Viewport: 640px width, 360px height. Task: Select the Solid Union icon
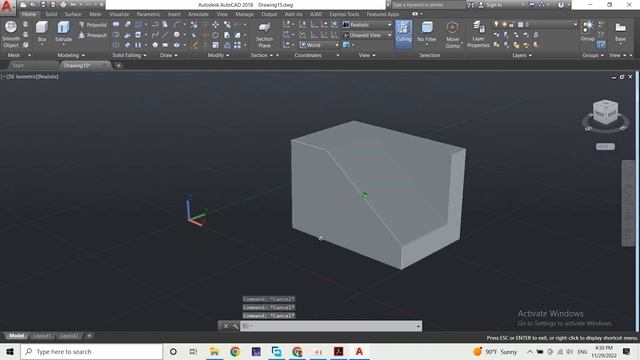pyautogui.click(x=116, y=24)
